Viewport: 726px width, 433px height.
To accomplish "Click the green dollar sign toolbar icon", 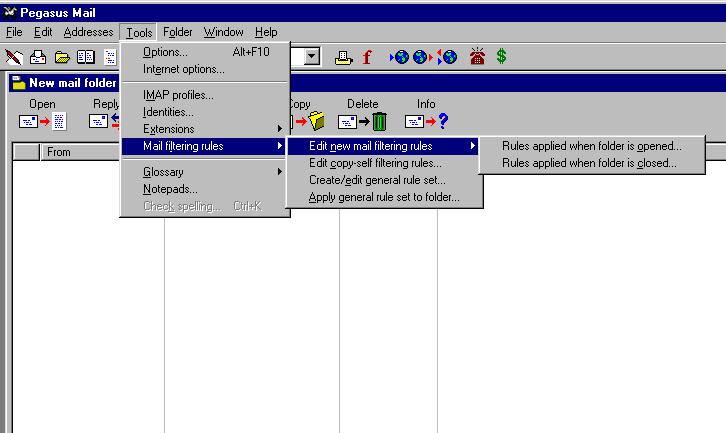I will pyautogui.click(x=501, y=56).
